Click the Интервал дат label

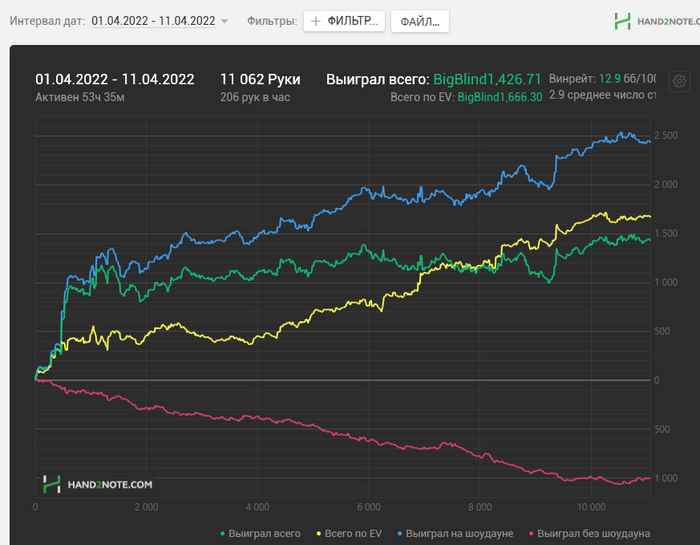[47, 21]
